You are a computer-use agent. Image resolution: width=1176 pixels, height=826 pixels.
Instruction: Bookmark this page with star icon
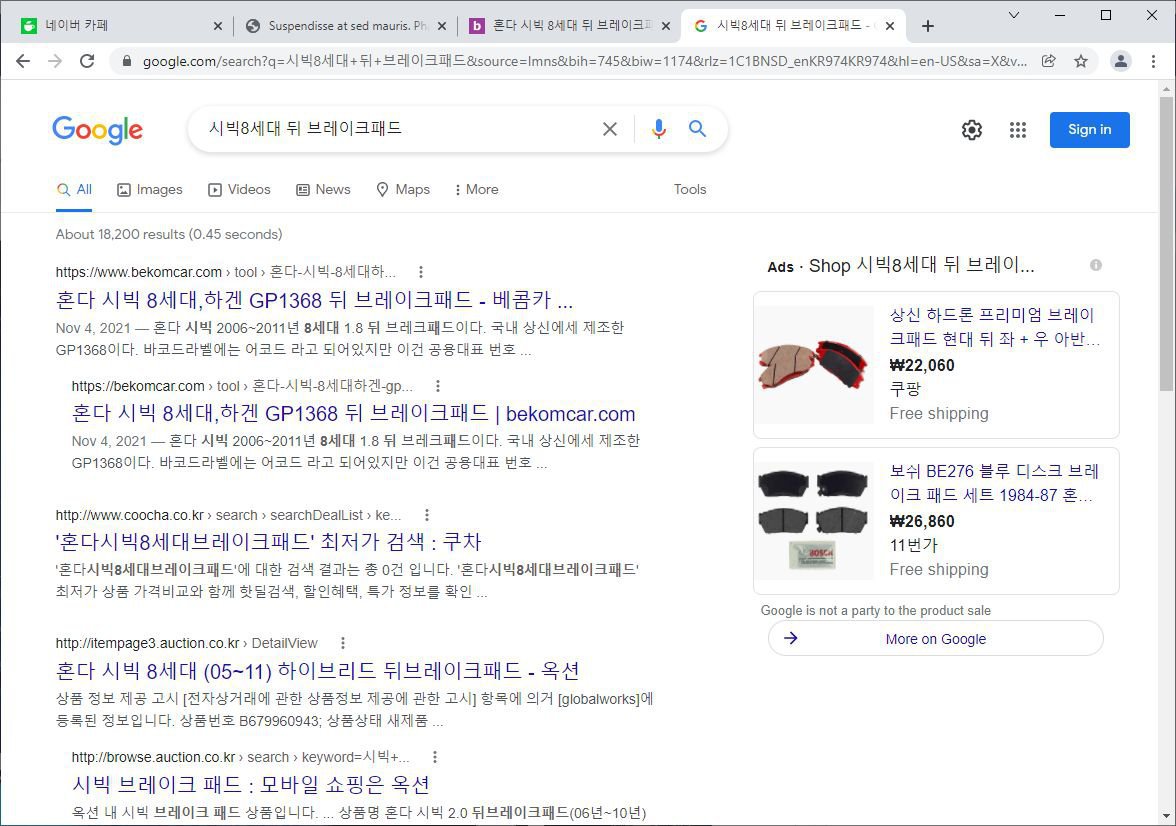[1080, 62]
